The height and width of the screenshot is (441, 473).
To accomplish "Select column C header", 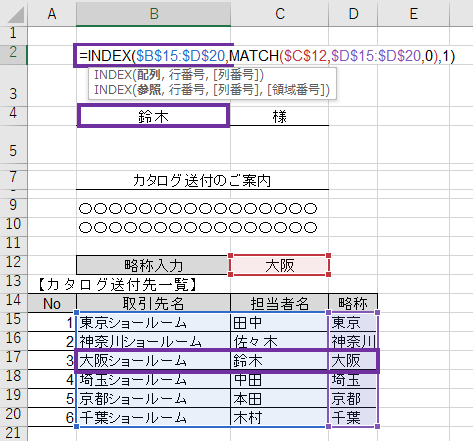I will click(x=279, y=13).
